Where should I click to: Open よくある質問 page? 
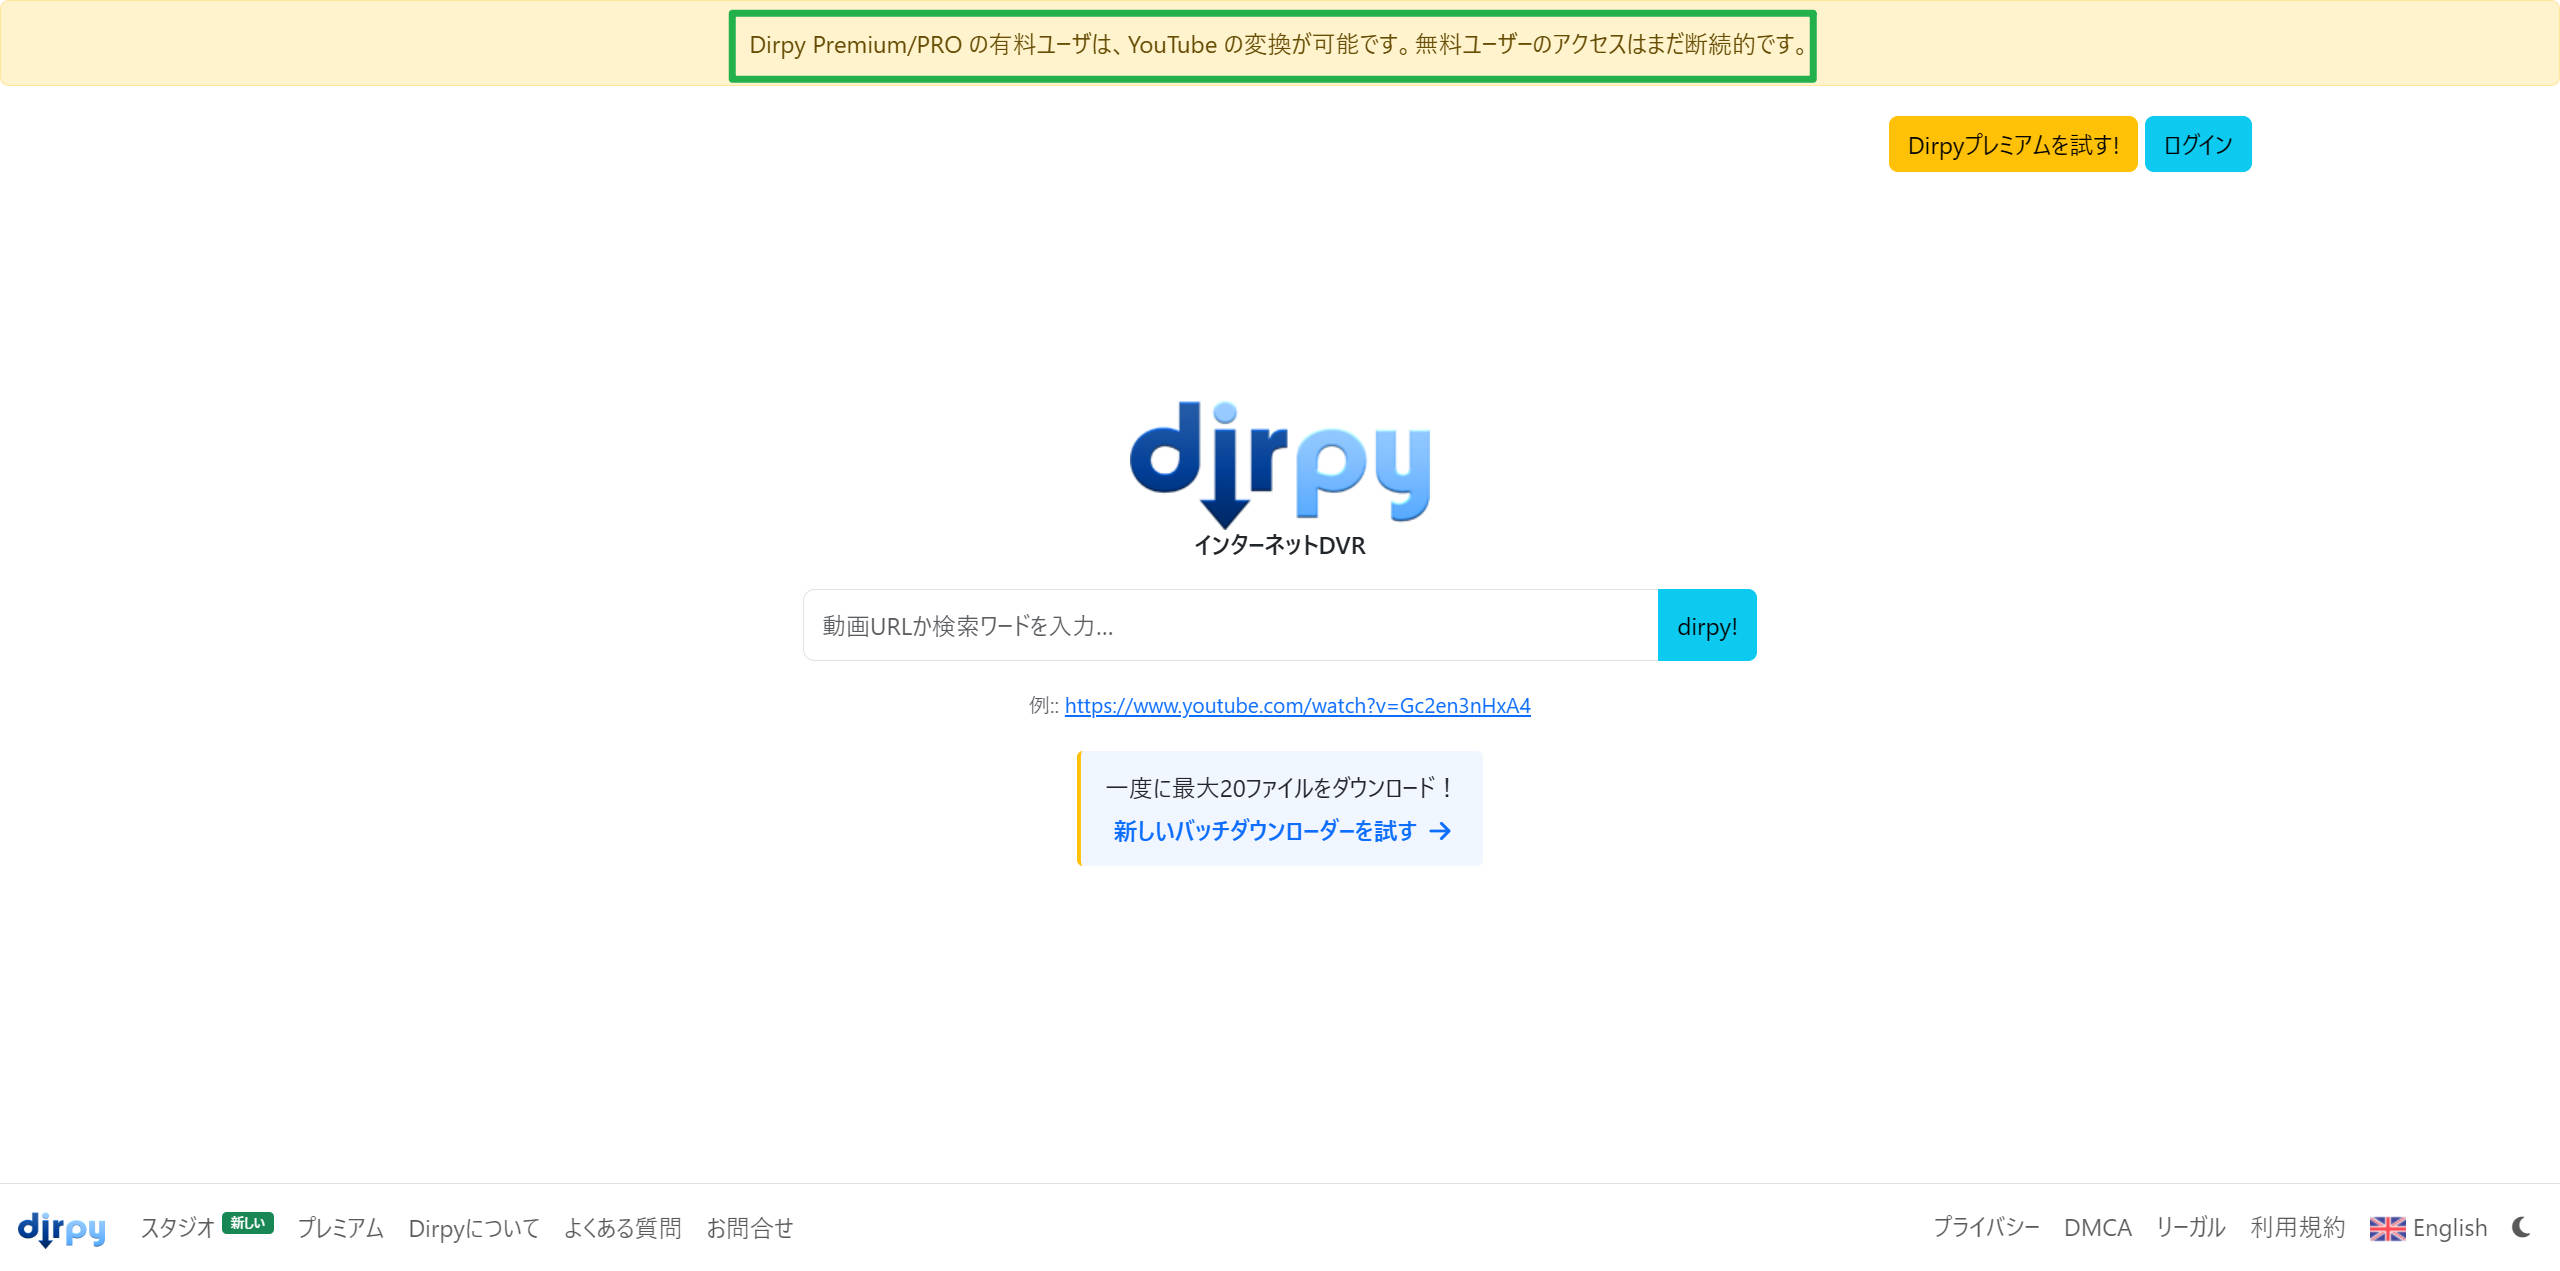[x=622, y=1228]
